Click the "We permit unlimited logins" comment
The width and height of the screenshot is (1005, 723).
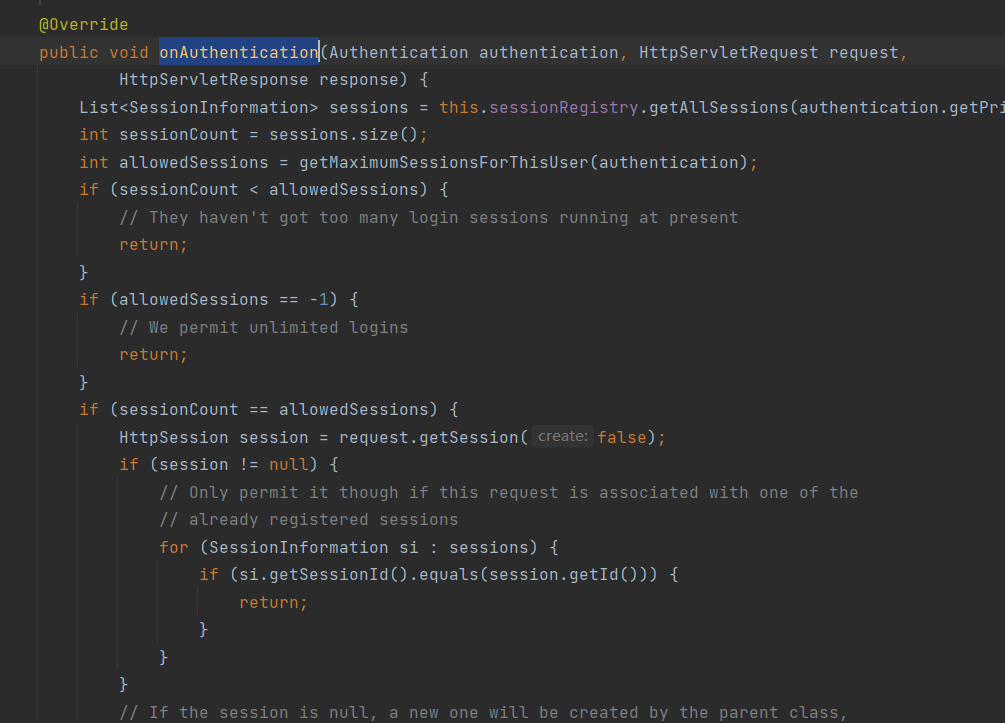coord(263,327)
